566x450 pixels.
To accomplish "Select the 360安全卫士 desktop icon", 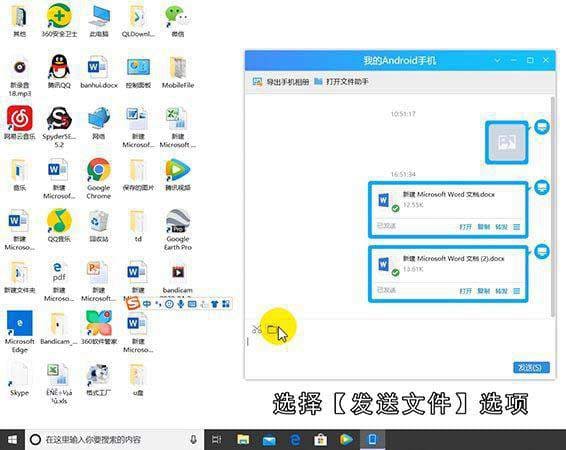I will [59, 21].
